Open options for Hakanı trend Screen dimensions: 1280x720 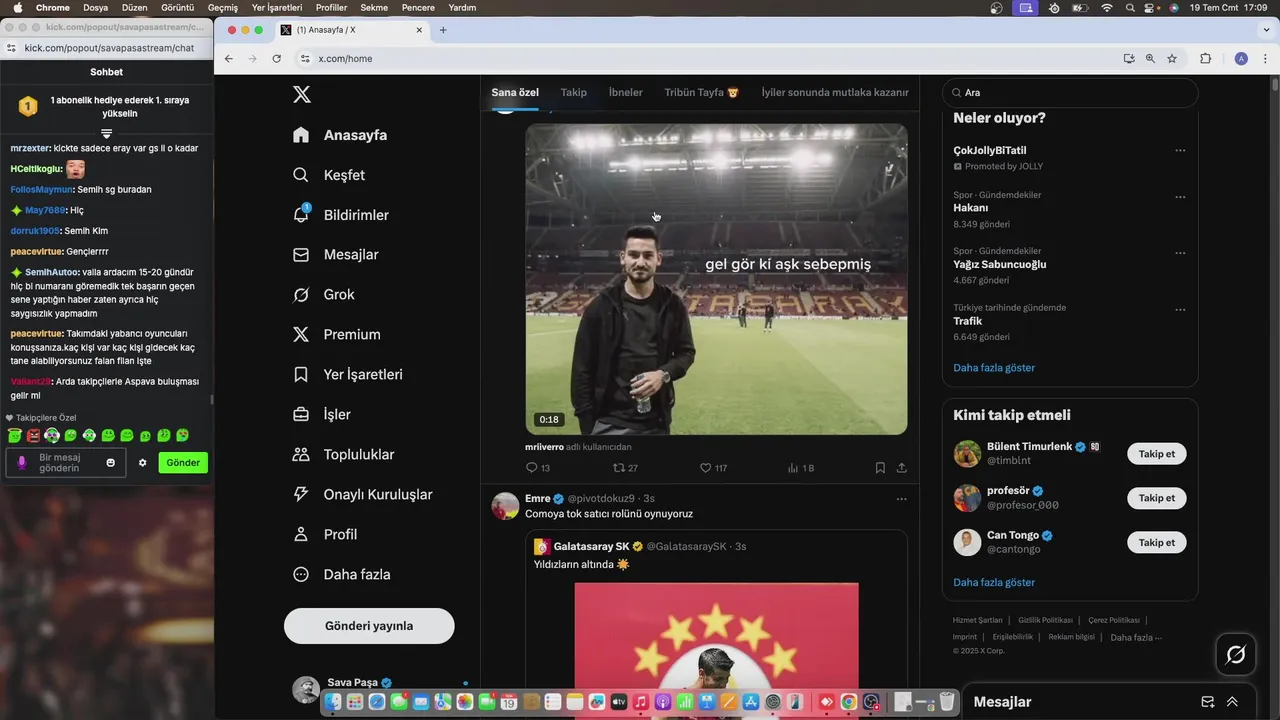(x=1180, y=197)
